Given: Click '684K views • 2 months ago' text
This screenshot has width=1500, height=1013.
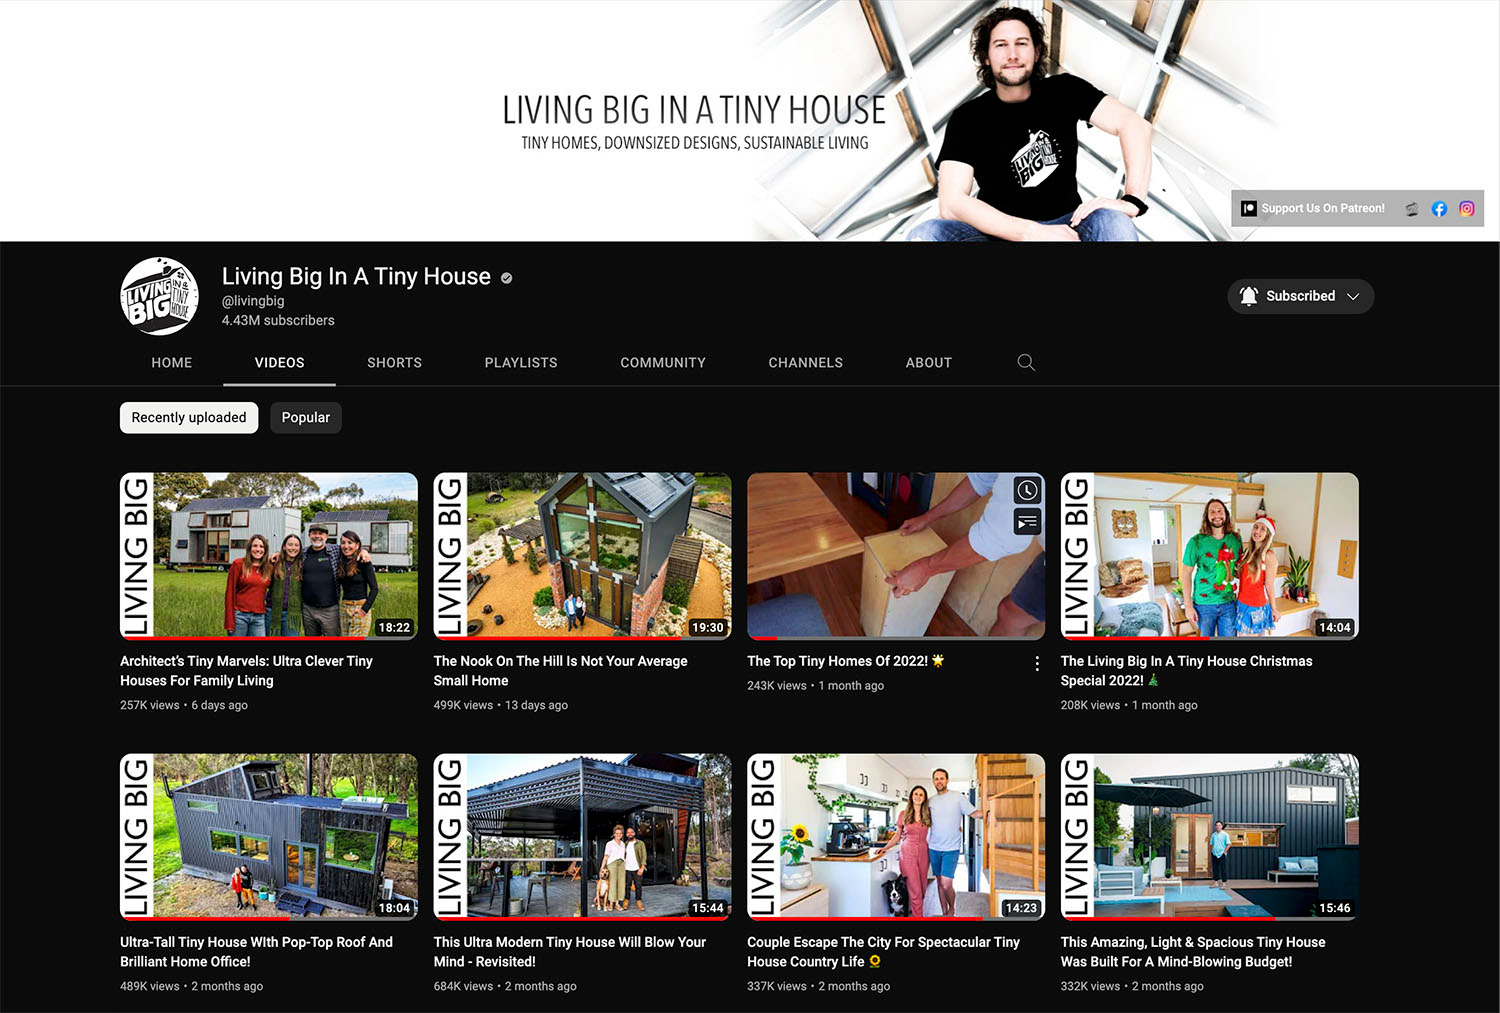Looking at the screenshot, I should 505,986.
